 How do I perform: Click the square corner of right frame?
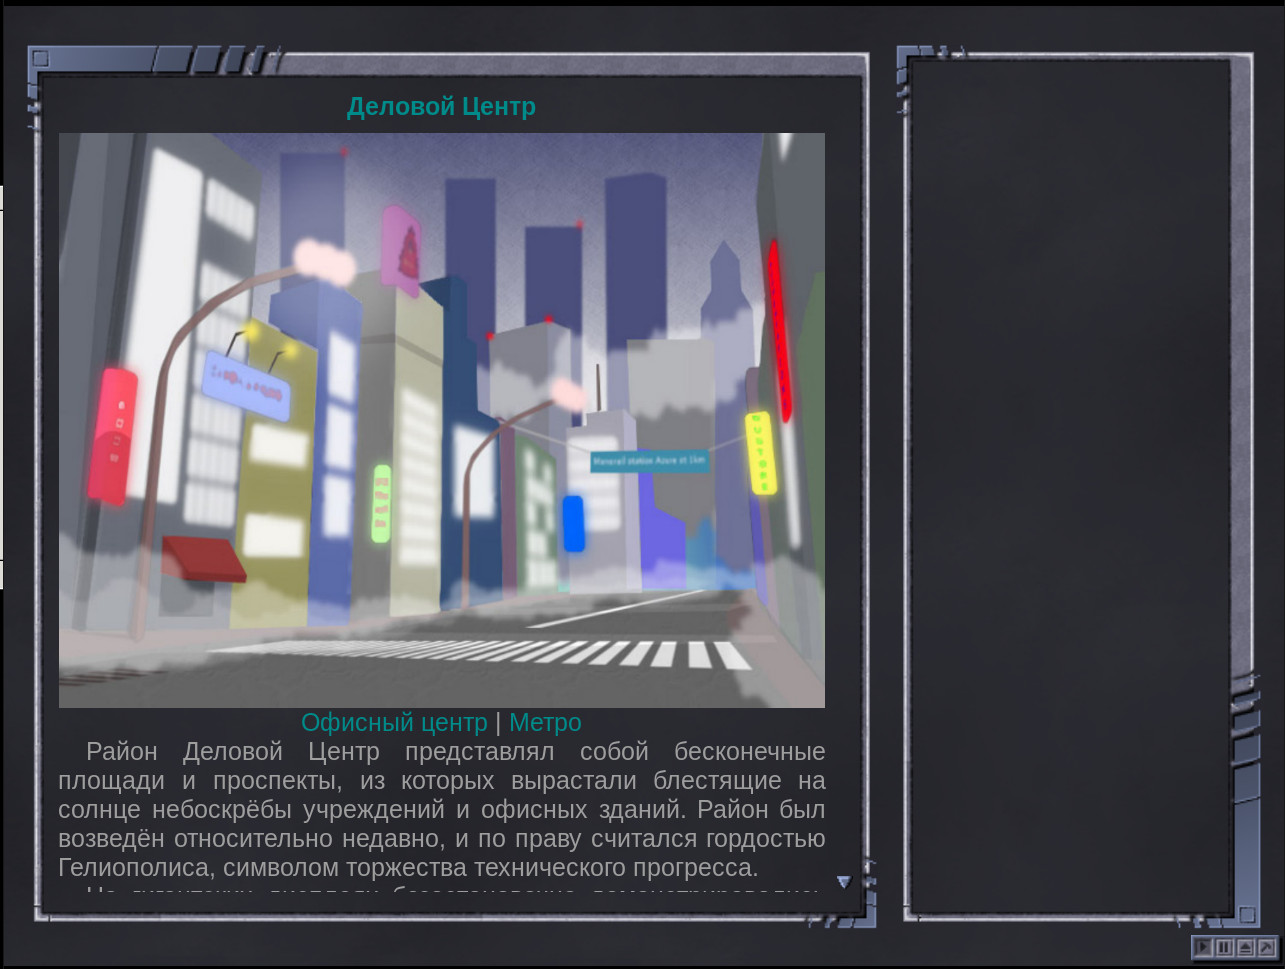coord(1246,914)
